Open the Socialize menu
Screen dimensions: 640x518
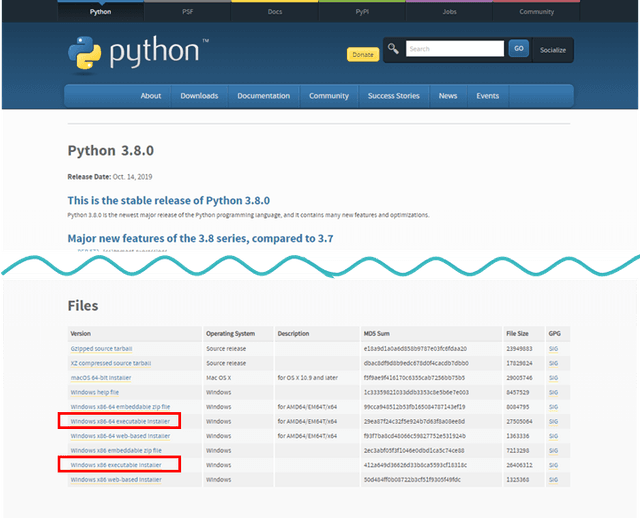(x=553, y=50)
